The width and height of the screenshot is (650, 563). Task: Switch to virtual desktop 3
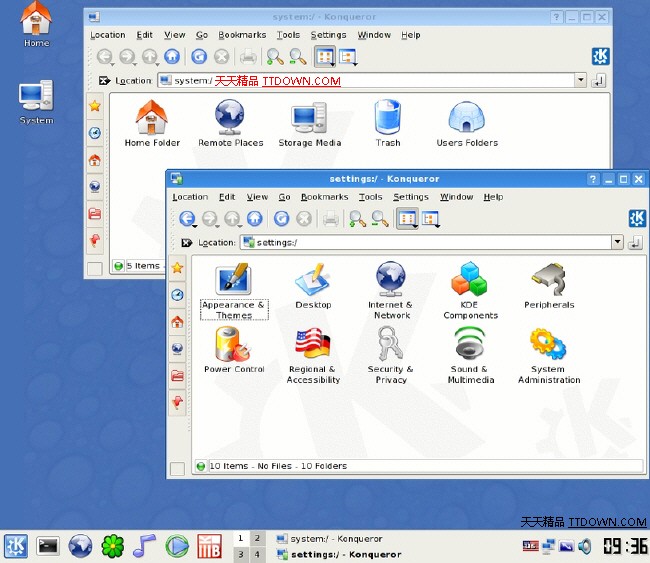point(241,554)
